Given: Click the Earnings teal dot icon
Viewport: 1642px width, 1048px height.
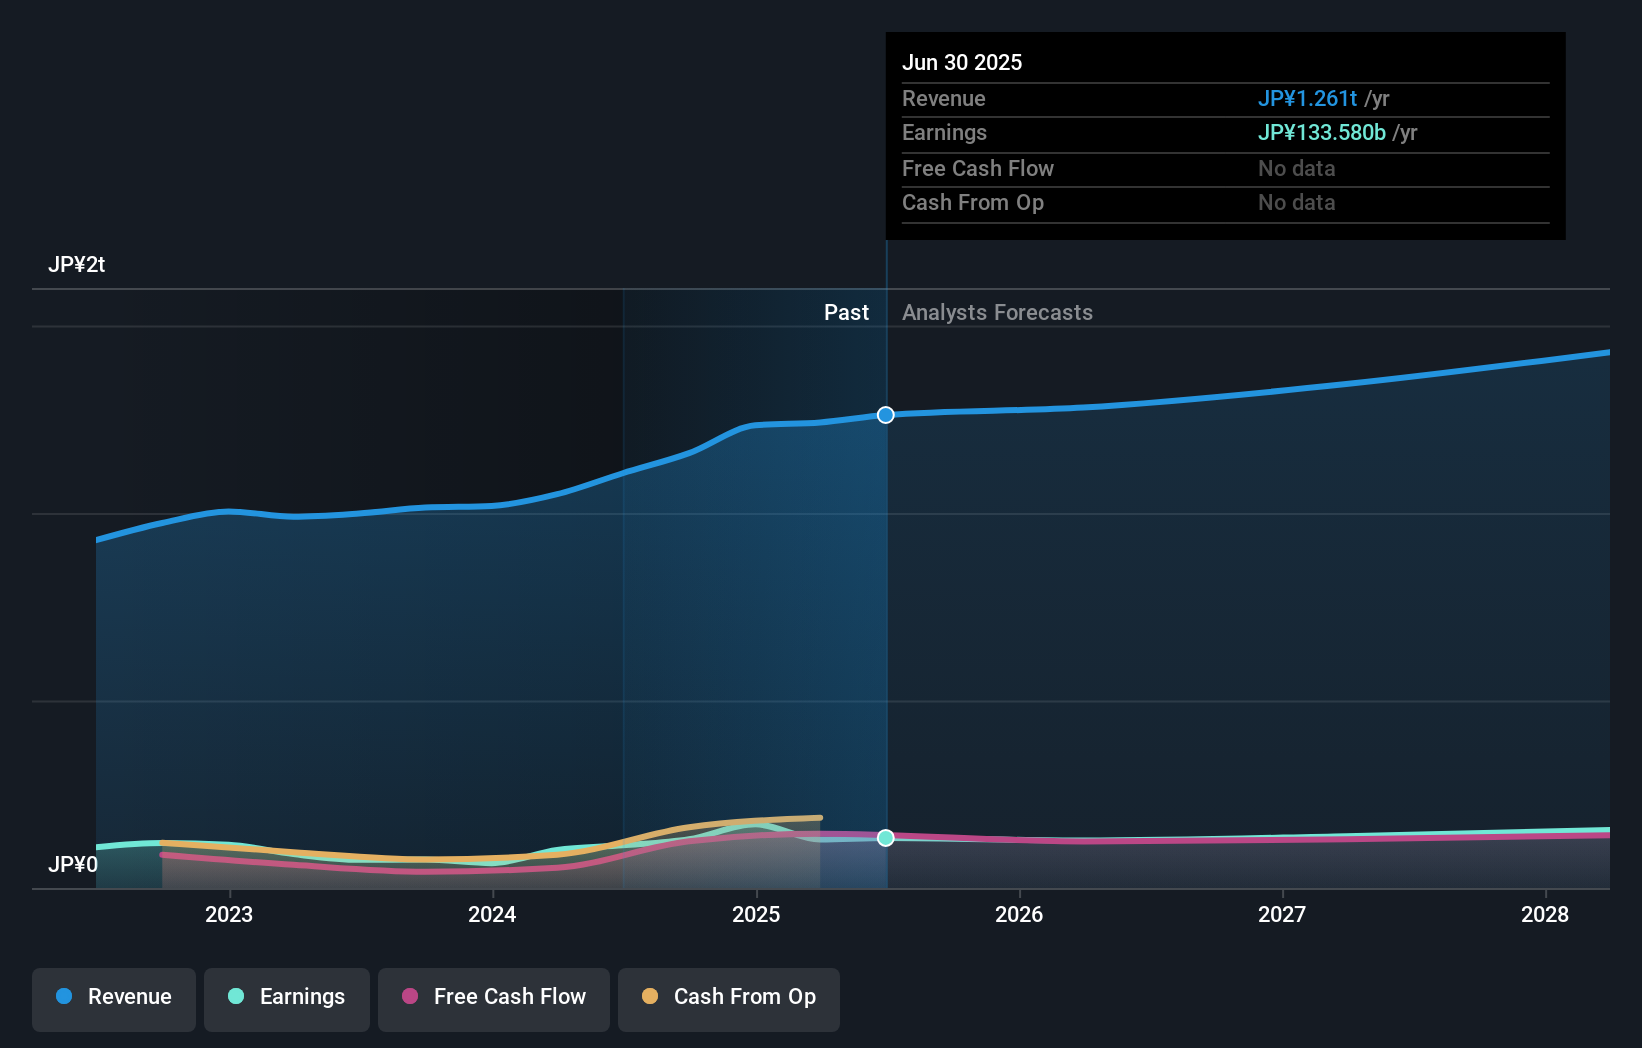Looking at the screenshot, I should [x=234, y=998].
